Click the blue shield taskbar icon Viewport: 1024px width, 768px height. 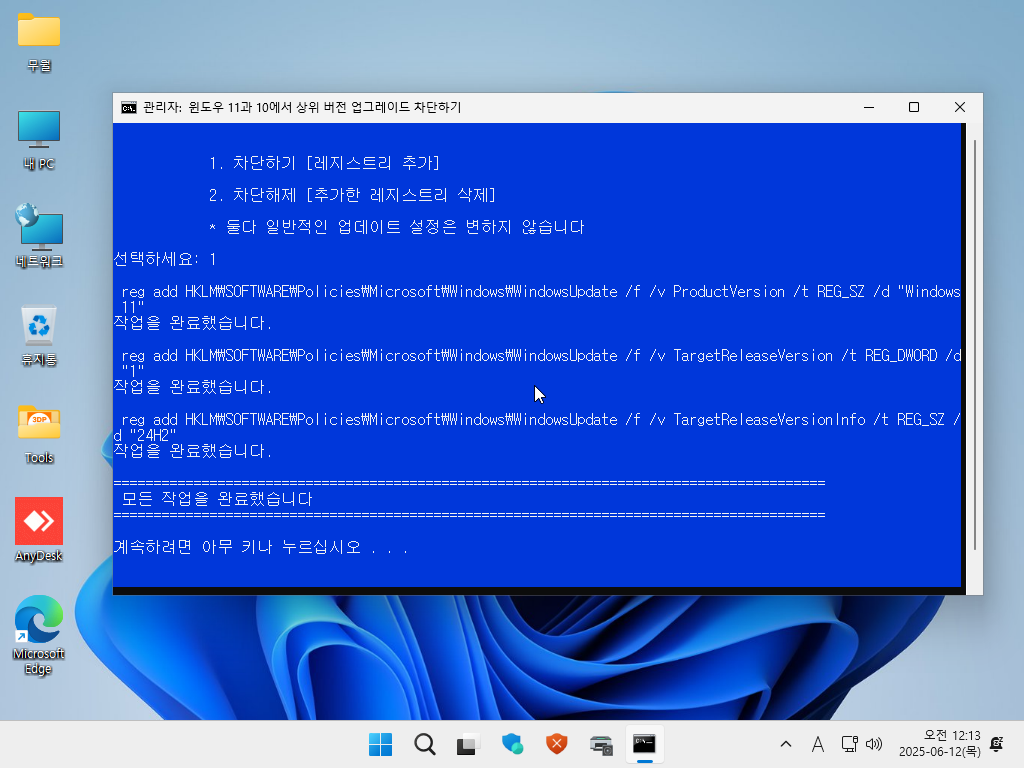point(513,744)
